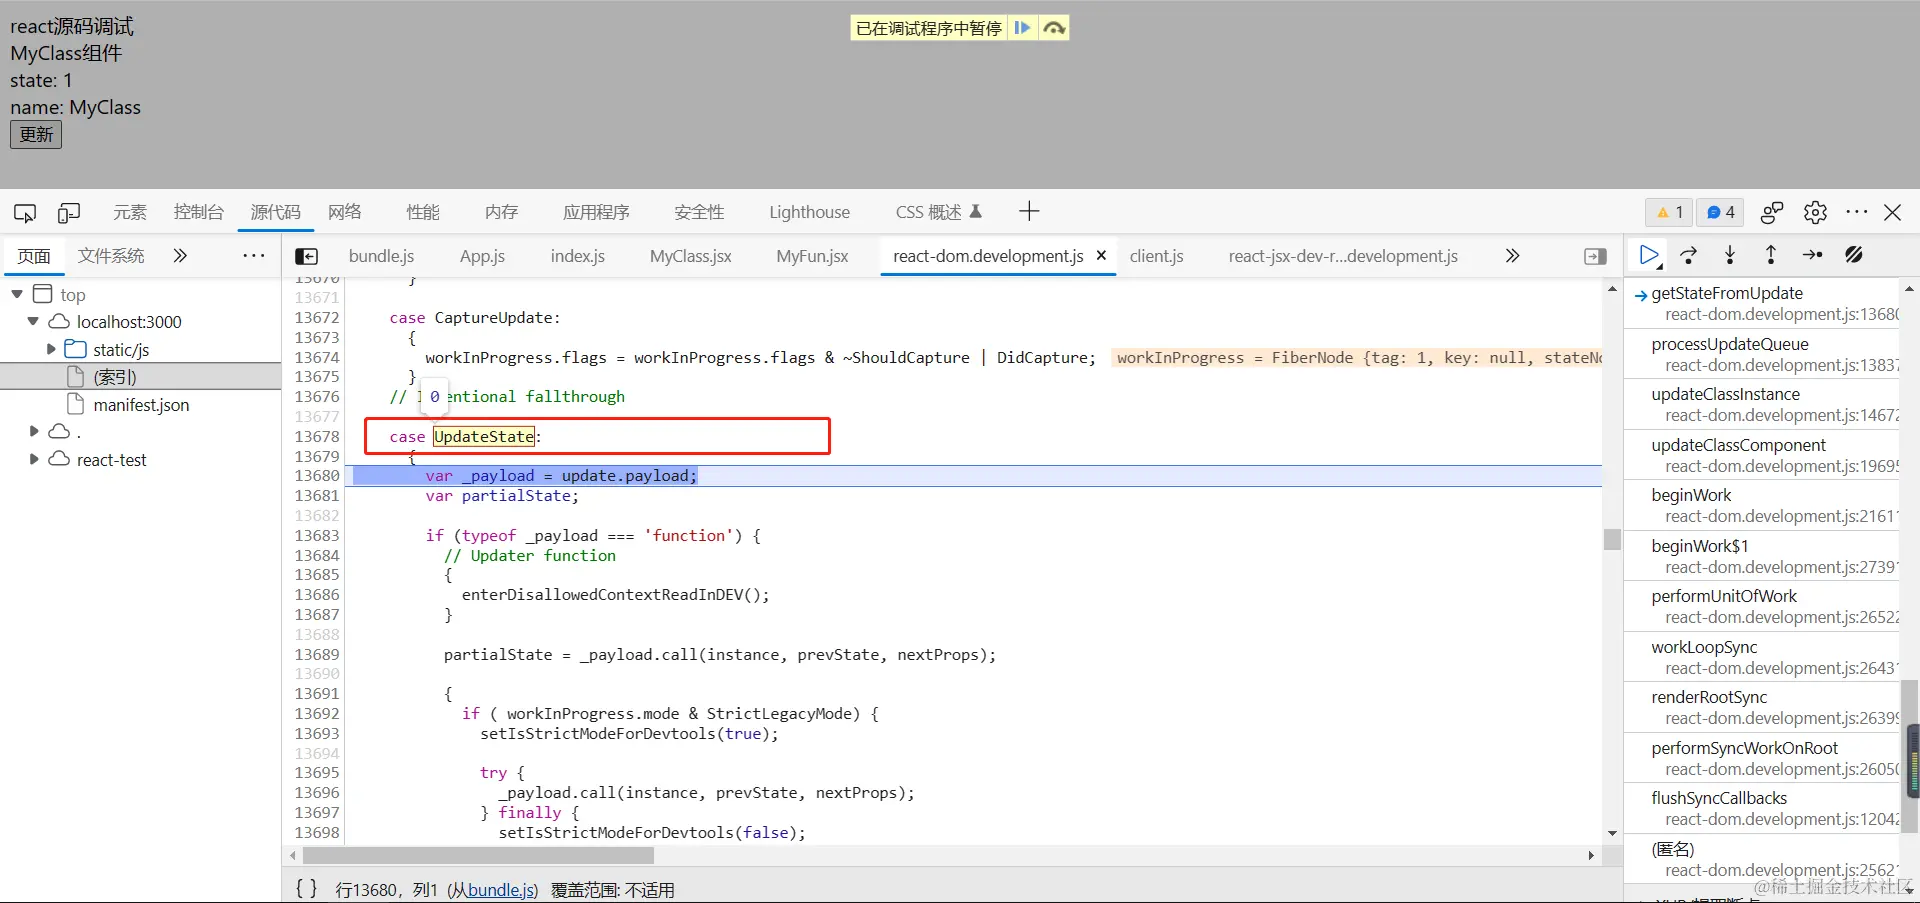
Task: Toggle the navigator sidebar pane icon
Action: coord(307,256)
